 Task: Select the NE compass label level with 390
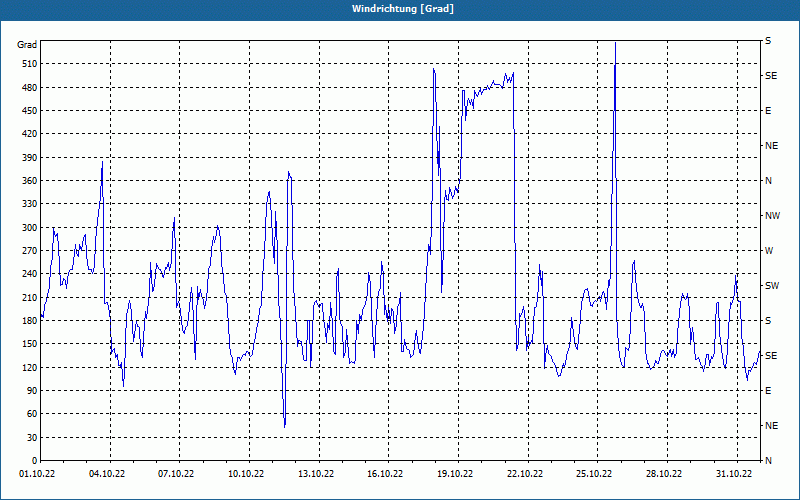[771, 146]
